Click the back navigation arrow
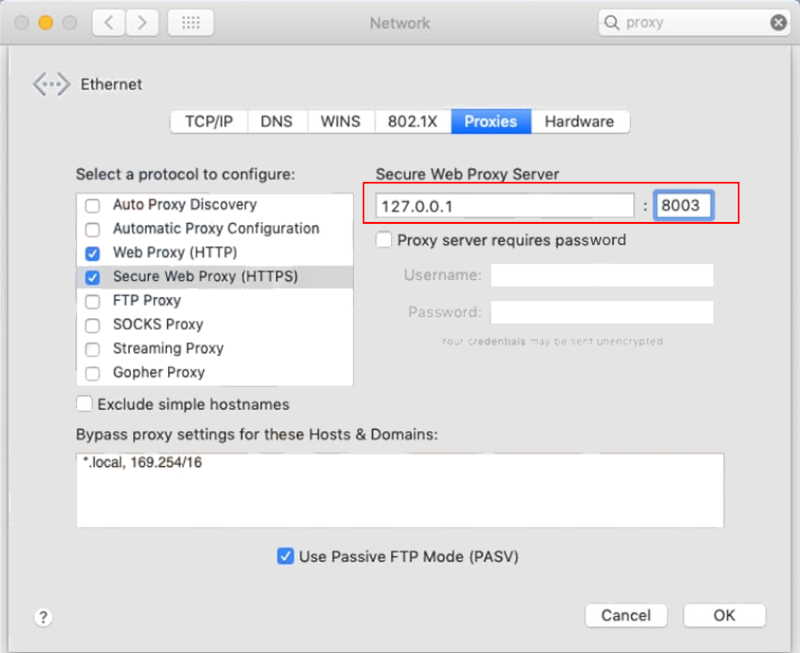This screenshot has width=800, height=653. click(109, 22)
